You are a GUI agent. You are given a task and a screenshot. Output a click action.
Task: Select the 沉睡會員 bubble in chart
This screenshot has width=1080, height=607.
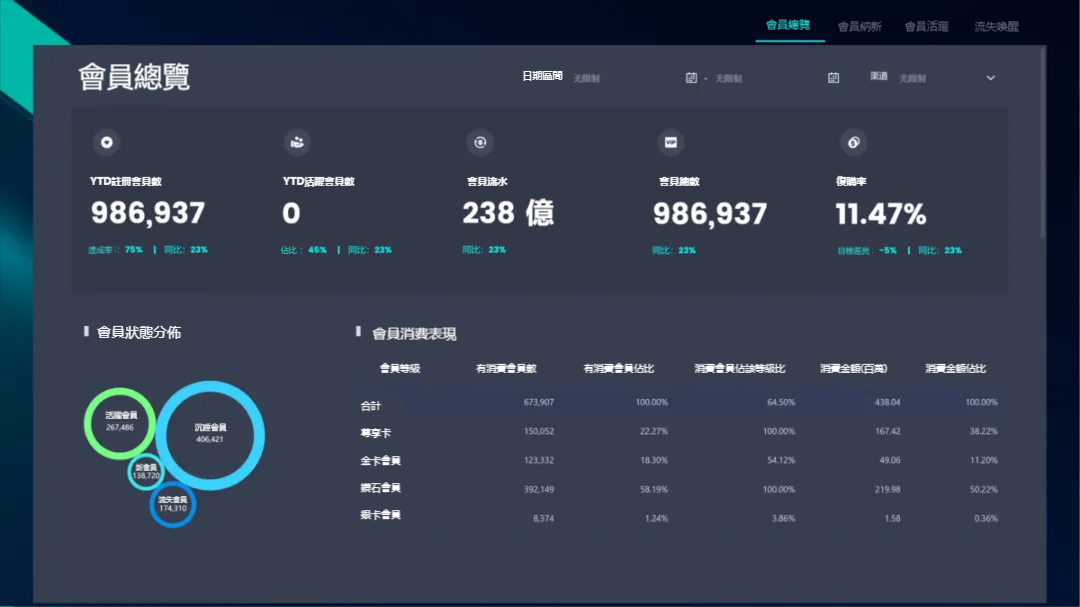pyautogui.click(x=210, y=434)
